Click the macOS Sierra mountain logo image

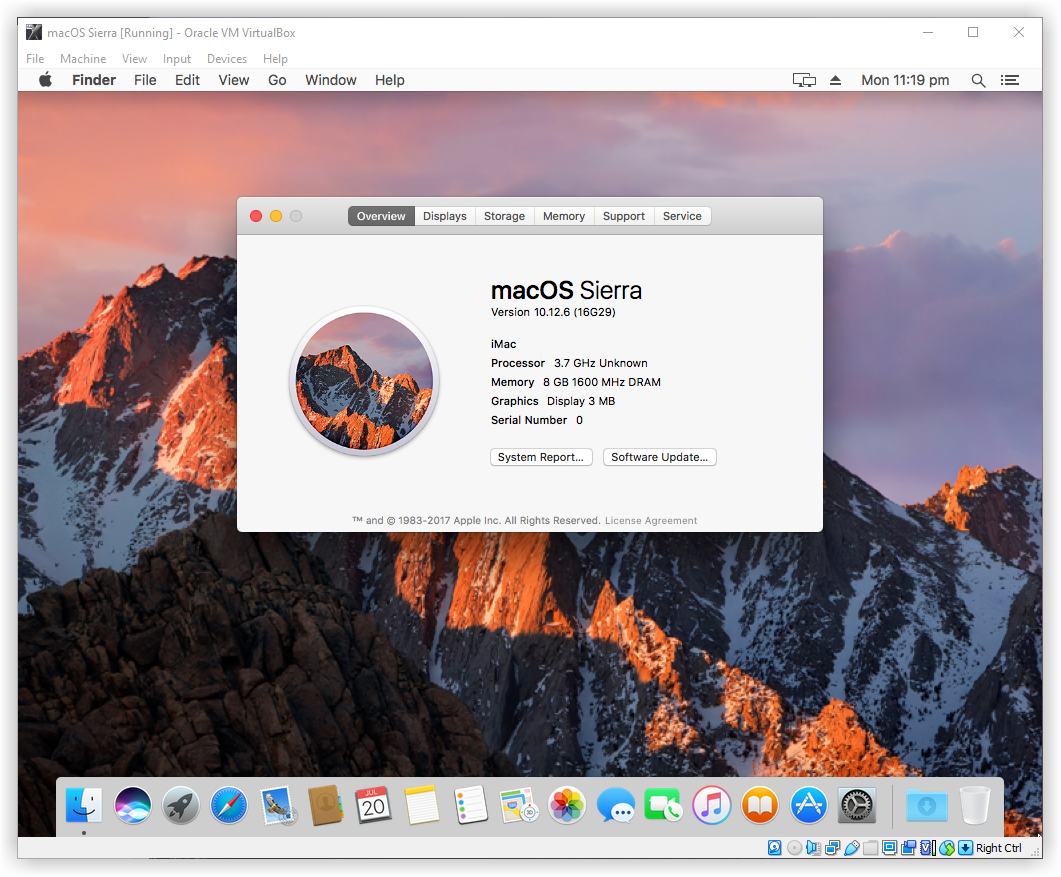(365, 381)
